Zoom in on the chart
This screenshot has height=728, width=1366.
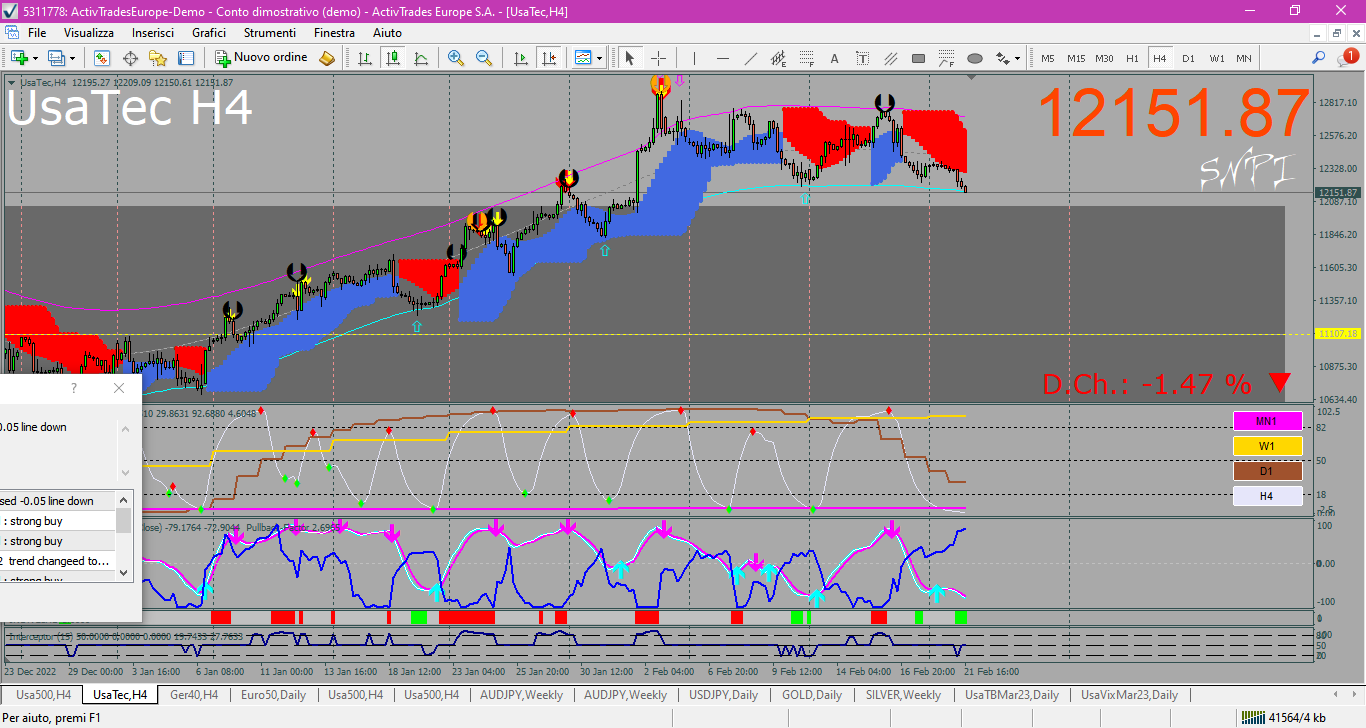456,58
